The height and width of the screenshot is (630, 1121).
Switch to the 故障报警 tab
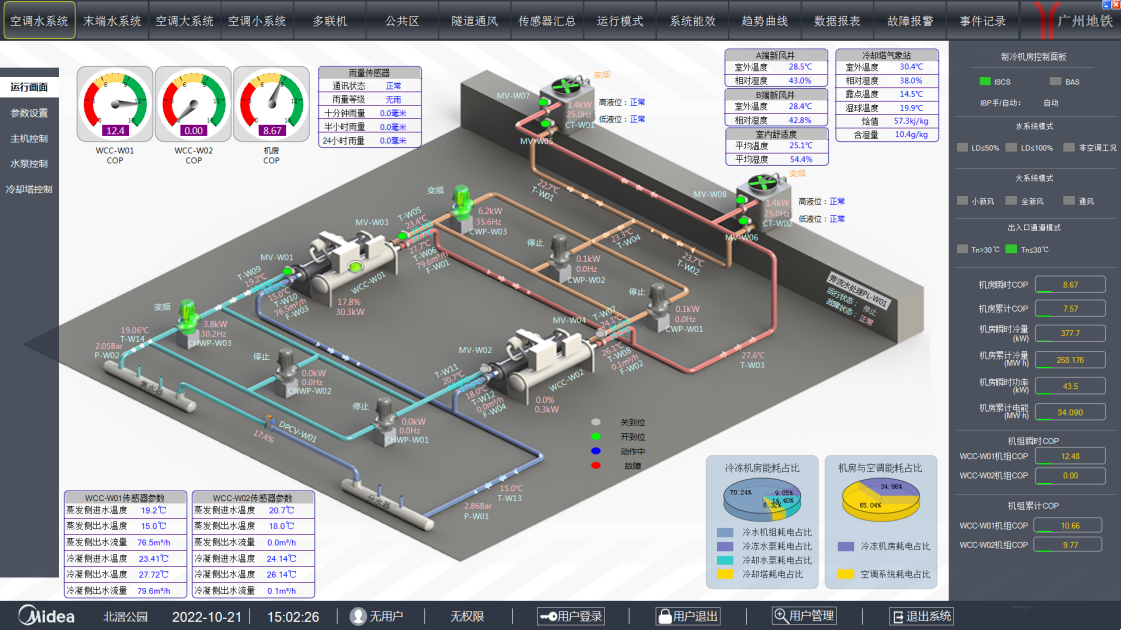[911, 20]
